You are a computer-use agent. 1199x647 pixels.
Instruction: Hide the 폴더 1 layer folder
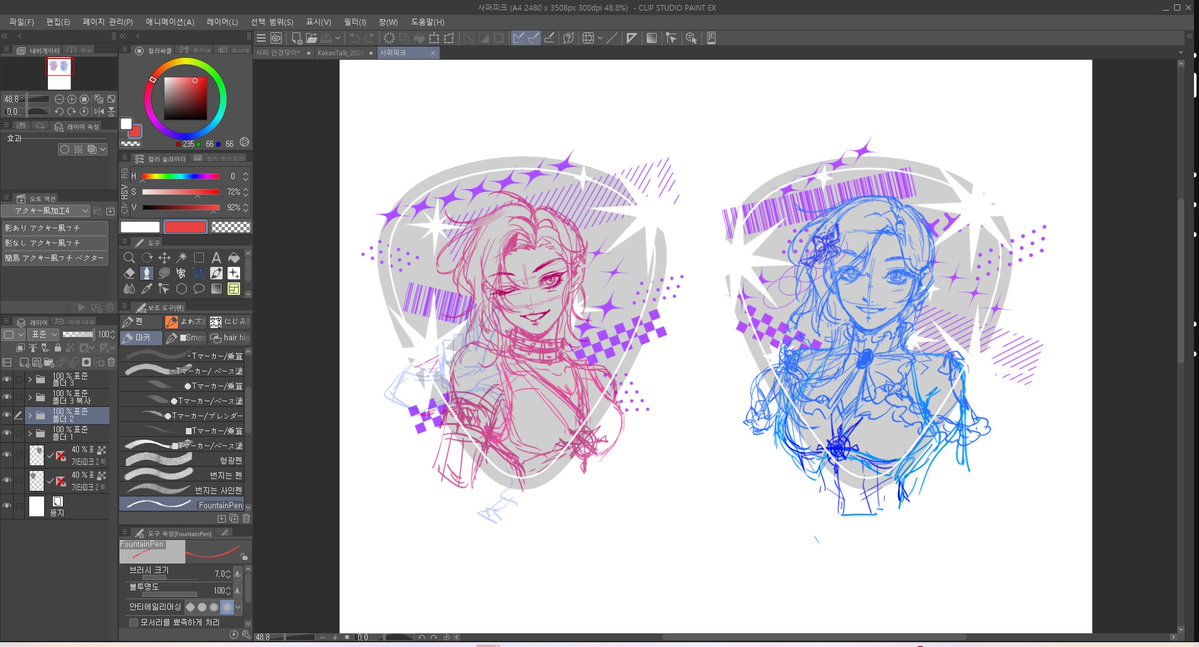[7, 433]
